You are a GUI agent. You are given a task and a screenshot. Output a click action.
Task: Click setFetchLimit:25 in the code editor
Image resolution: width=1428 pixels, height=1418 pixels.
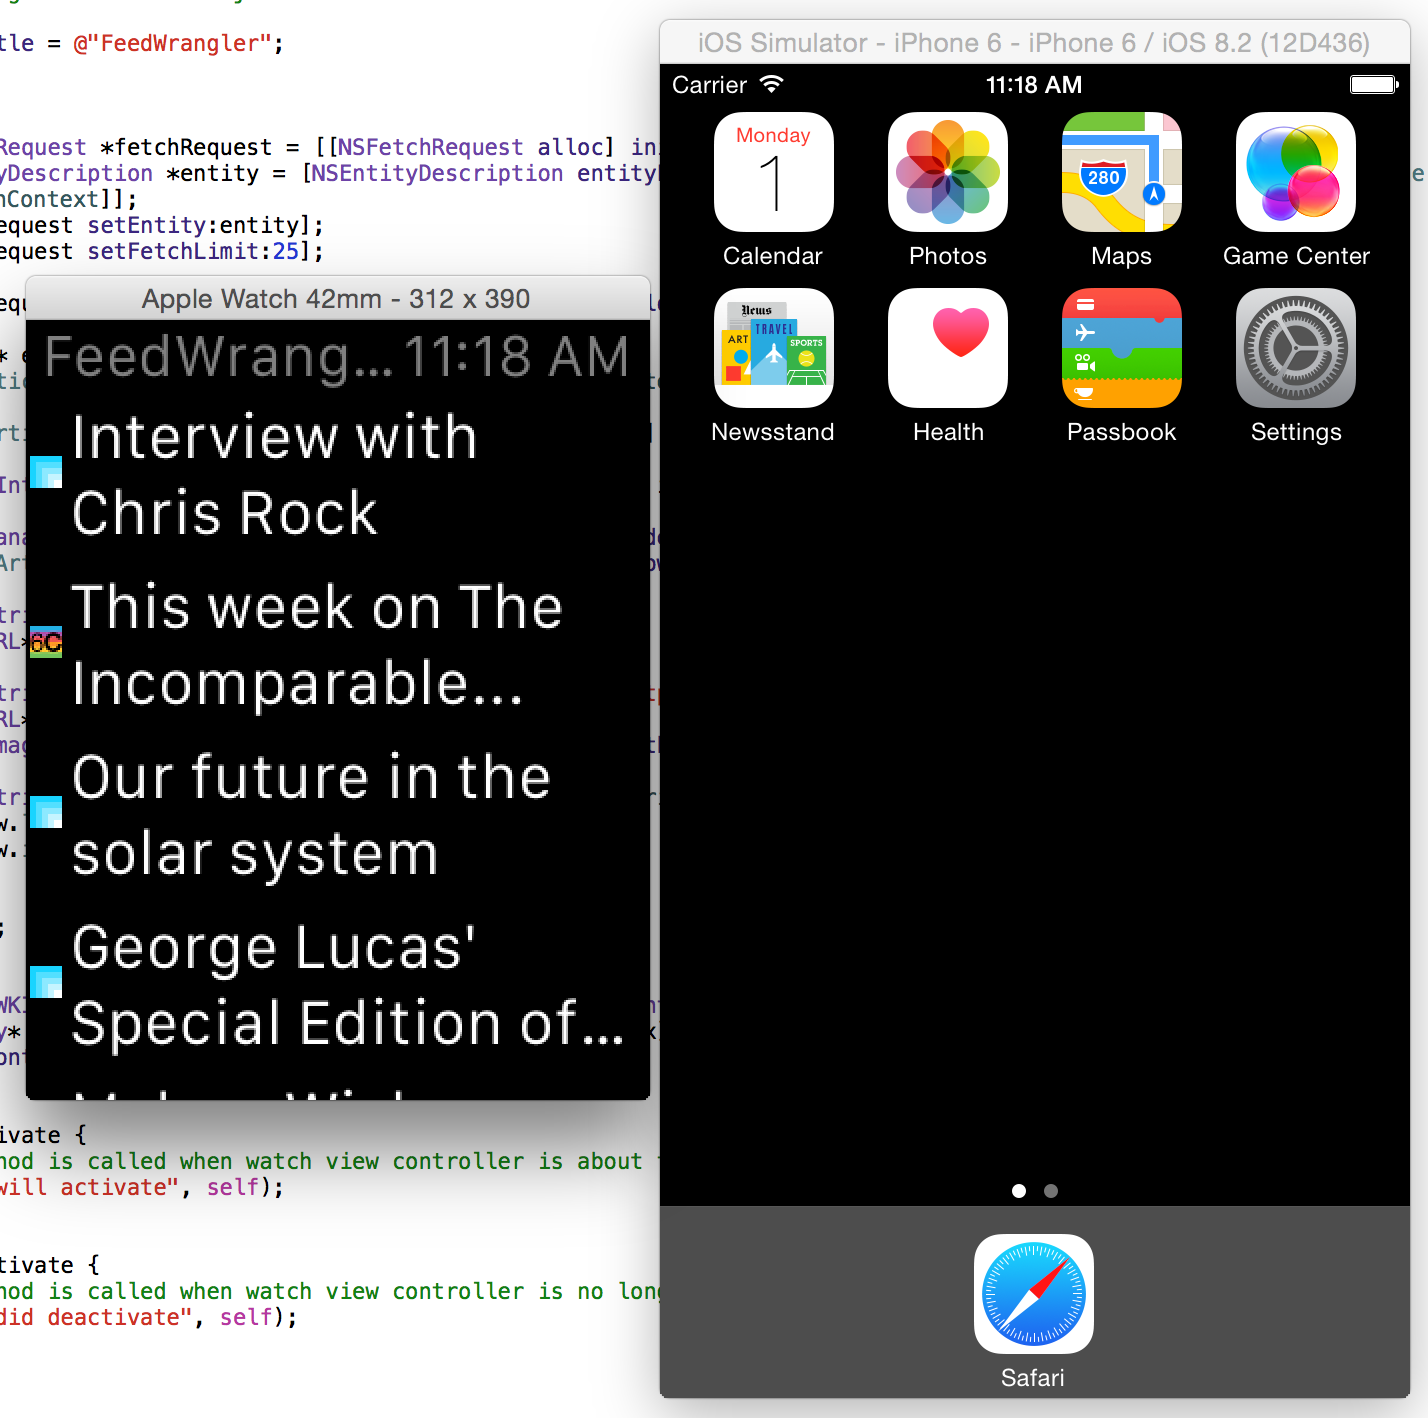(x=193, y=251)
